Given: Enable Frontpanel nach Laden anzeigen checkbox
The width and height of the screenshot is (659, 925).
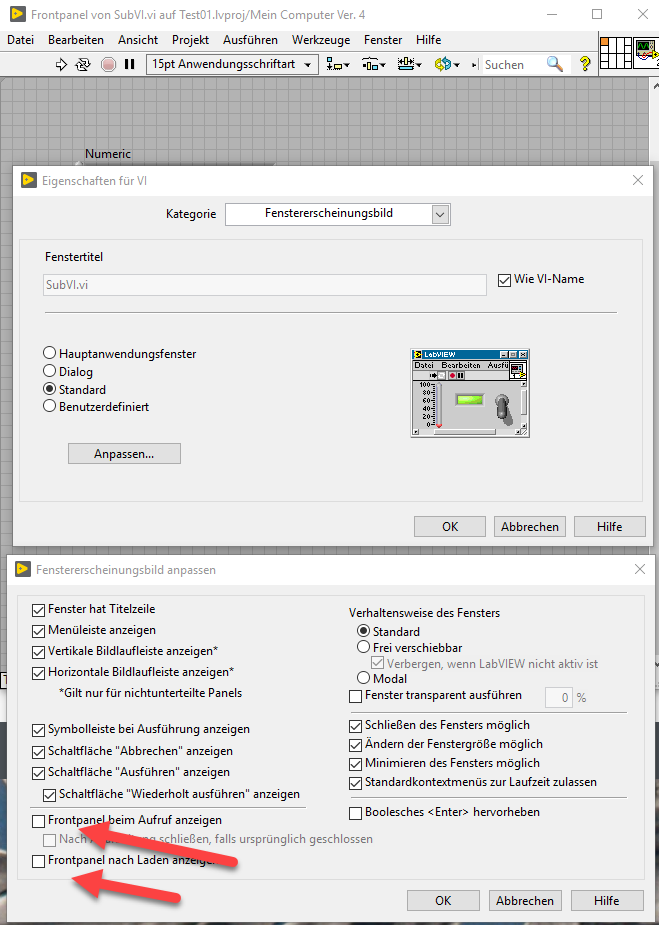Looking at the screenshot, I should [38, 862].
